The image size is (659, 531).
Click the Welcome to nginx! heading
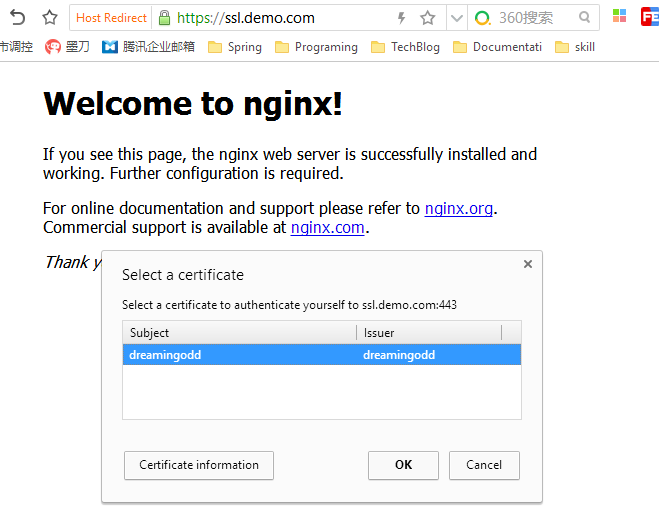[x=193, y=103]
